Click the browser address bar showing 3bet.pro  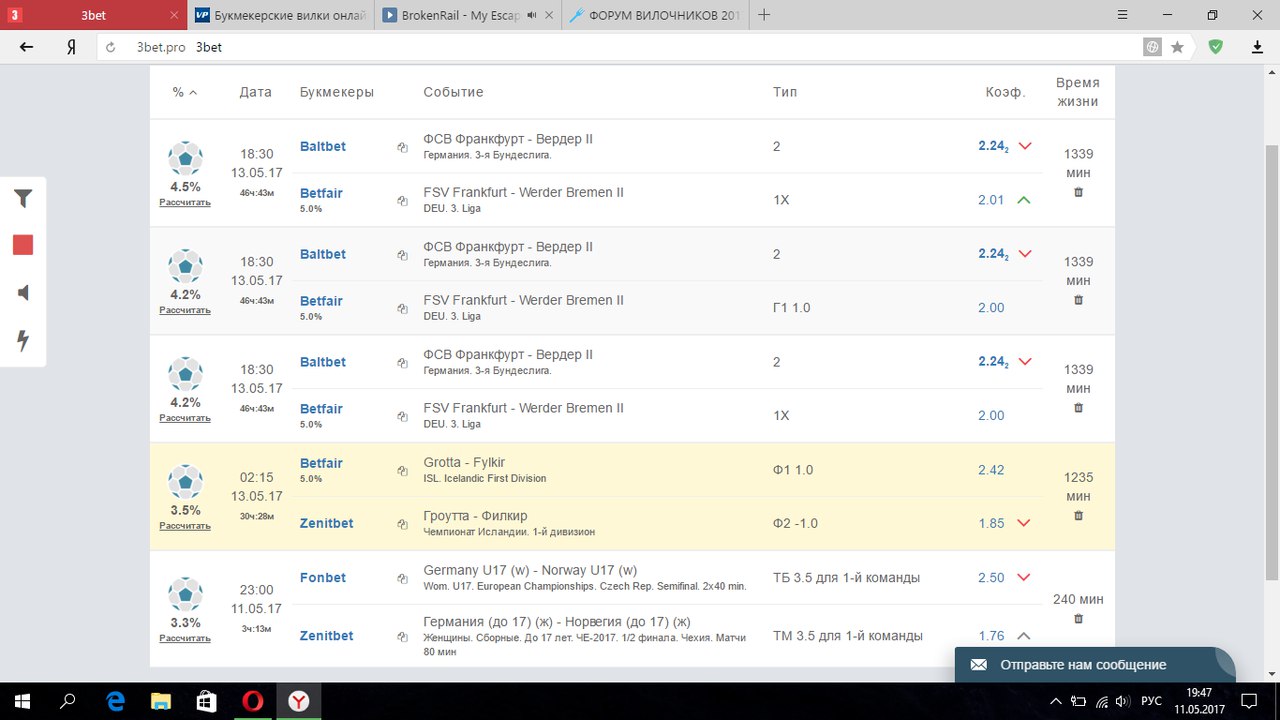tap(600, 47)
